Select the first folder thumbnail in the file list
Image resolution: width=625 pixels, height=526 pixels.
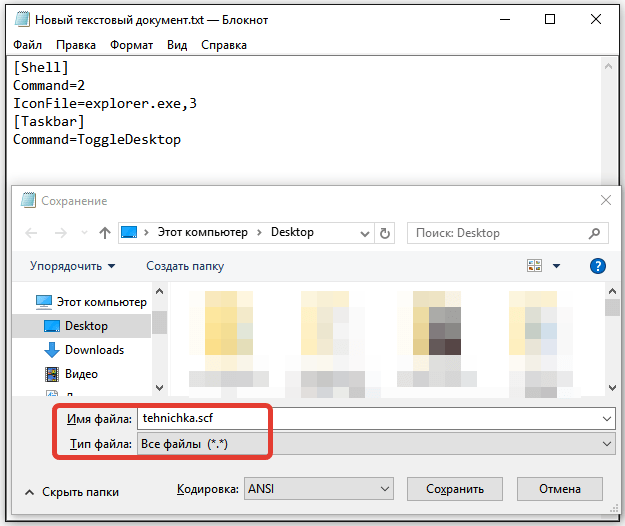(x=229, y=339)
